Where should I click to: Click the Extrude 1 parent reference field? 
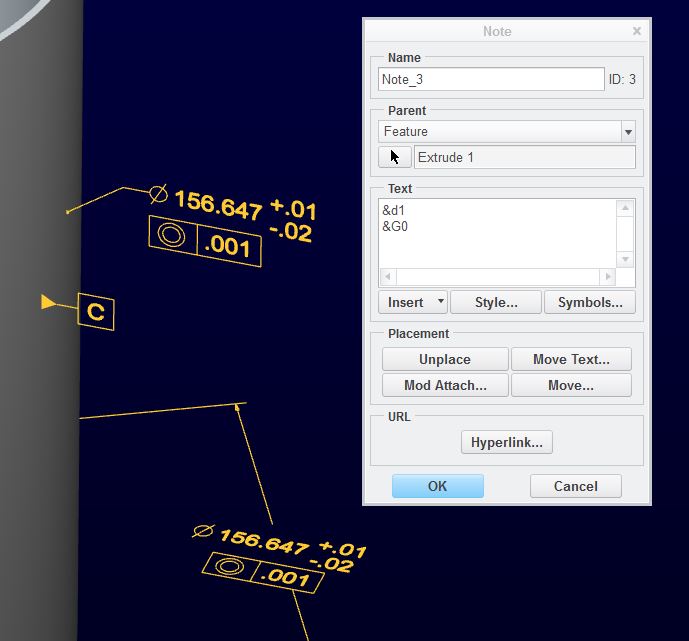(x=525, y=157)
